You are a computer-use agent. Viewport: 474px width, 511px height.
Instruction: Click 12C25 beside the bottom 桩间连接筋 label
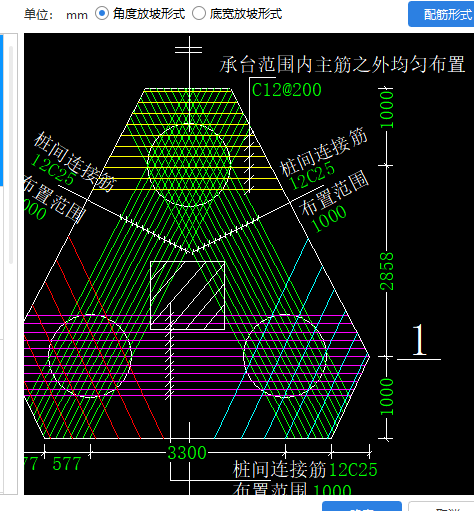[353, 470]
